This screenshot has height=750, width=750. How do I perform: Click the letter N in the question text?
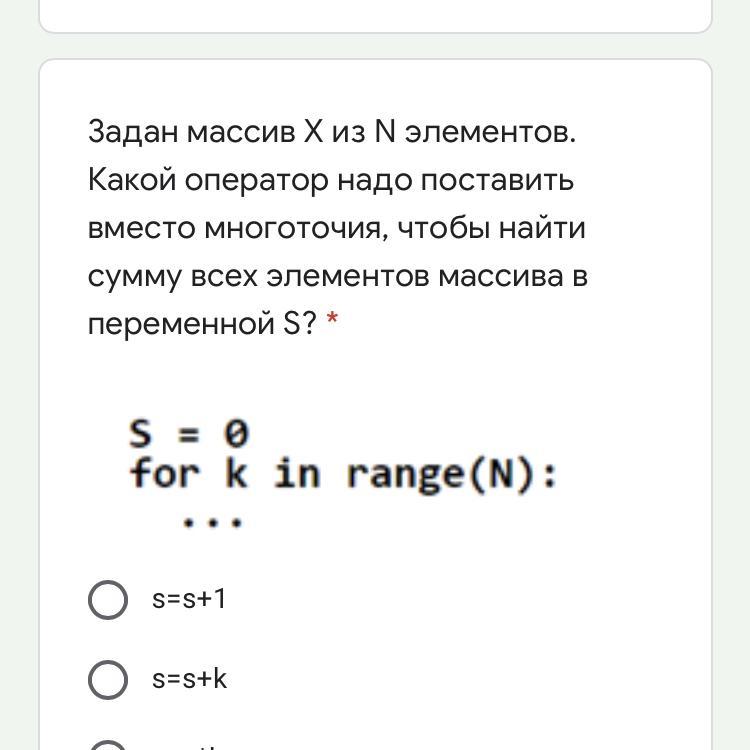(385, 131)
